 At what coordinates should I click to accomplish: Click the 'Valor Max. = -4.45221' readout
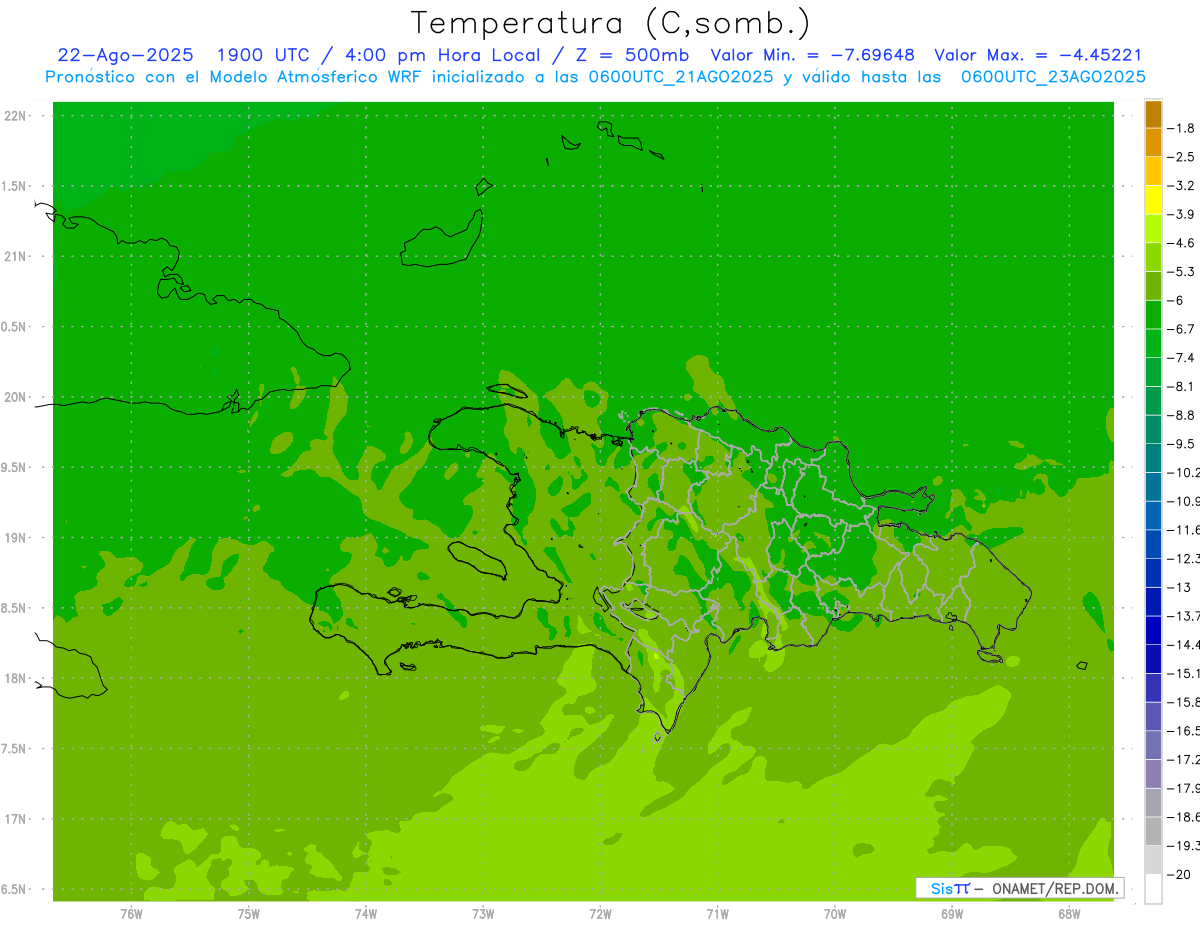1038,55
